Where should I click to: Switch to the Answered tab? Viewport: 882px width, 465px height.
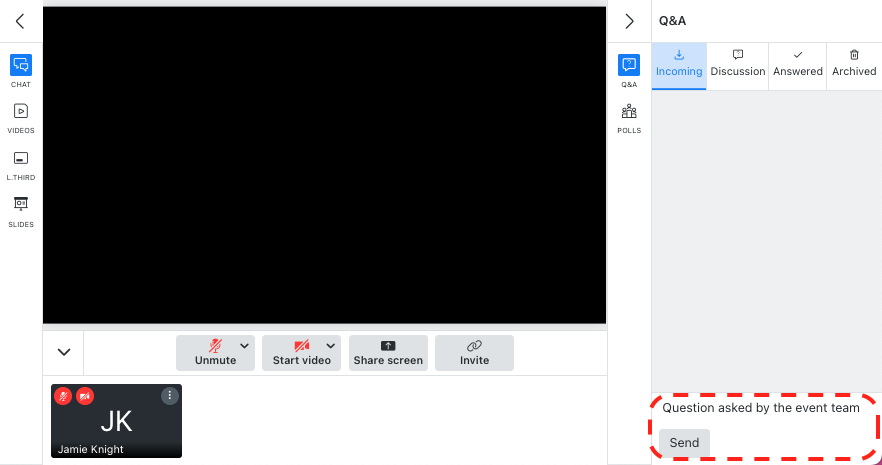798,66
